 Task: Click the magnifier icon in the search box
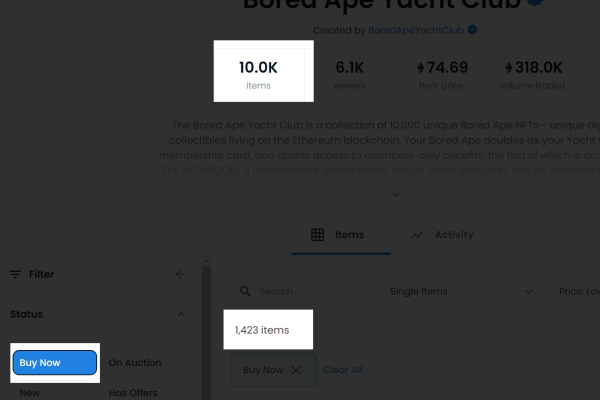coord(245,291)
